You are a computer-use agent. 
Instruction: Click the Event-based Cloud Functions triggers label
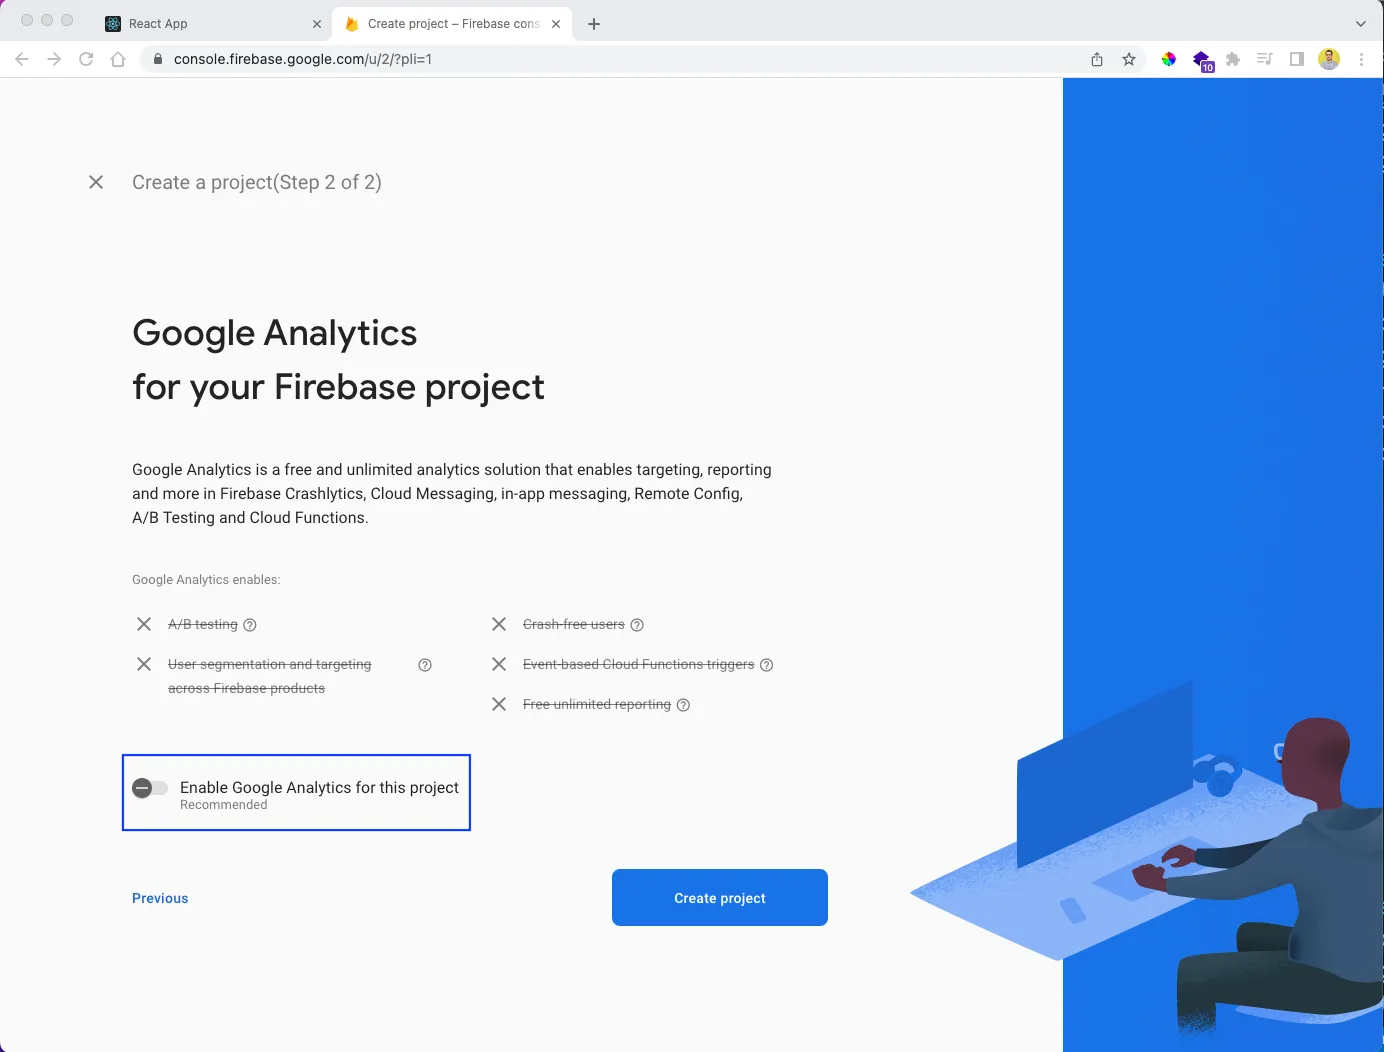point(639,664)
